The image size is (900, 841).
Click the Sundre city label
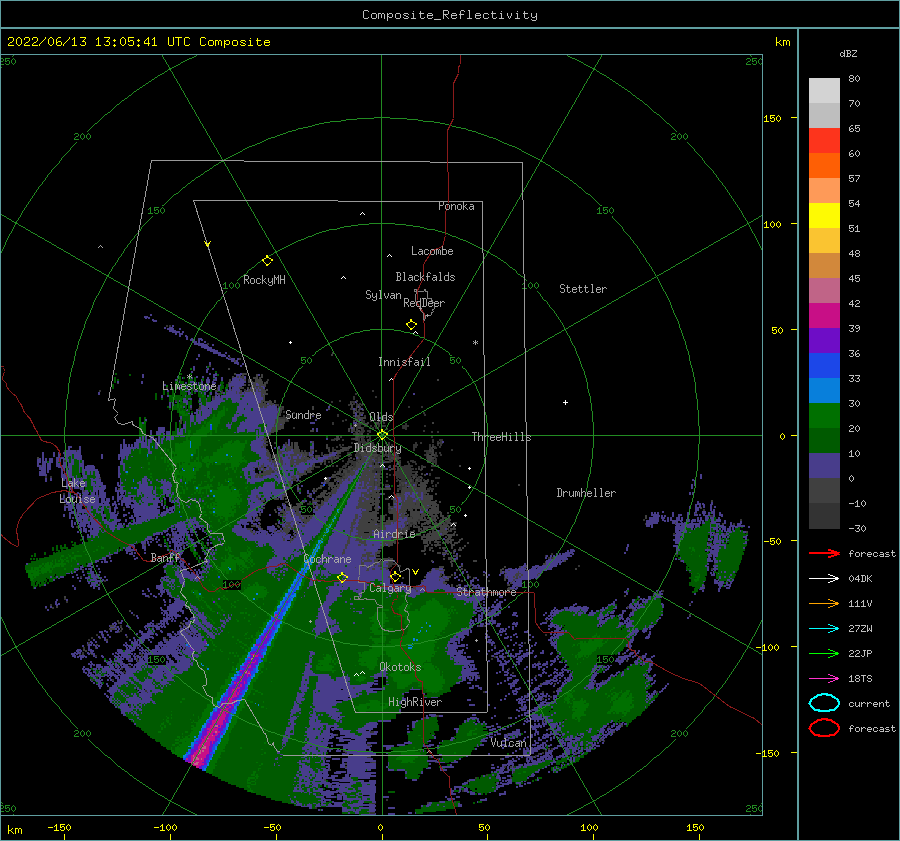point(303,414)
